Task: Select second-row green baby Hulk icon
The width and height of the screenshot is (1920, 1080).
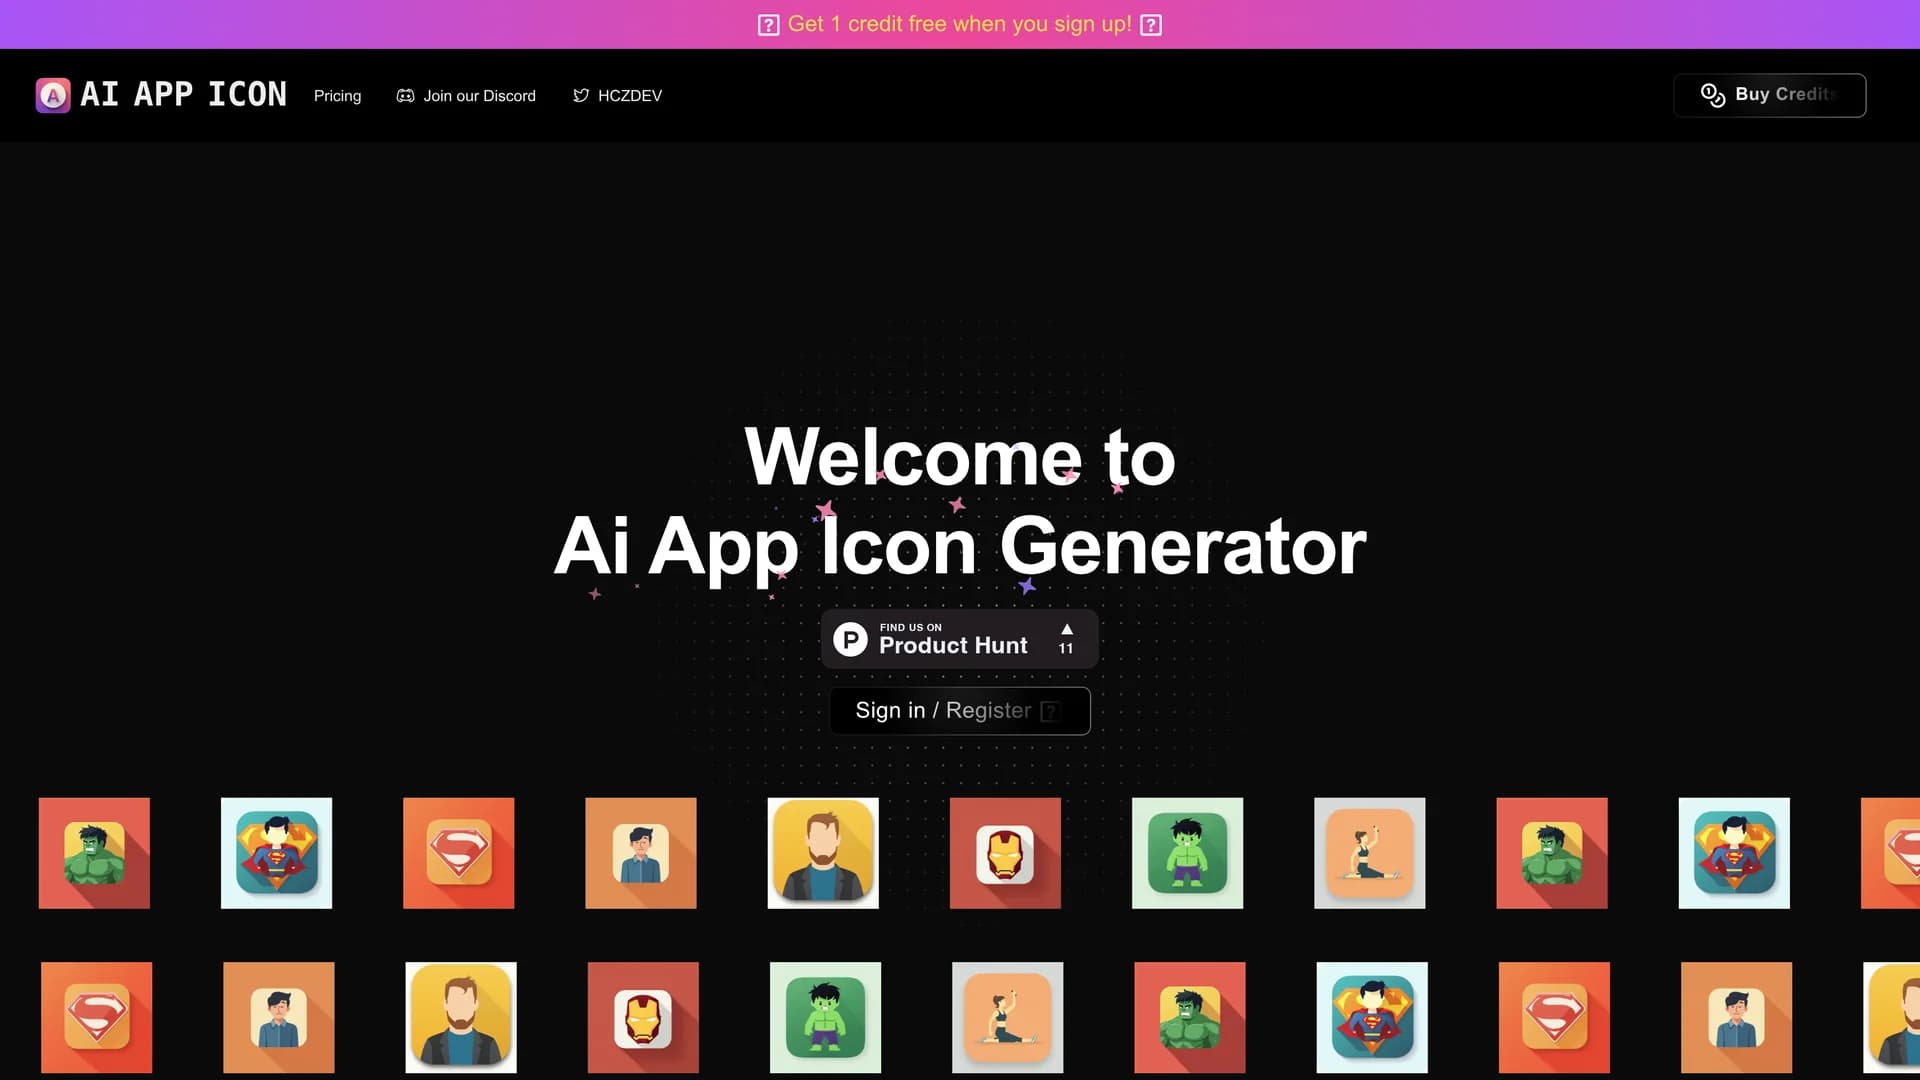Action: 825,1017
